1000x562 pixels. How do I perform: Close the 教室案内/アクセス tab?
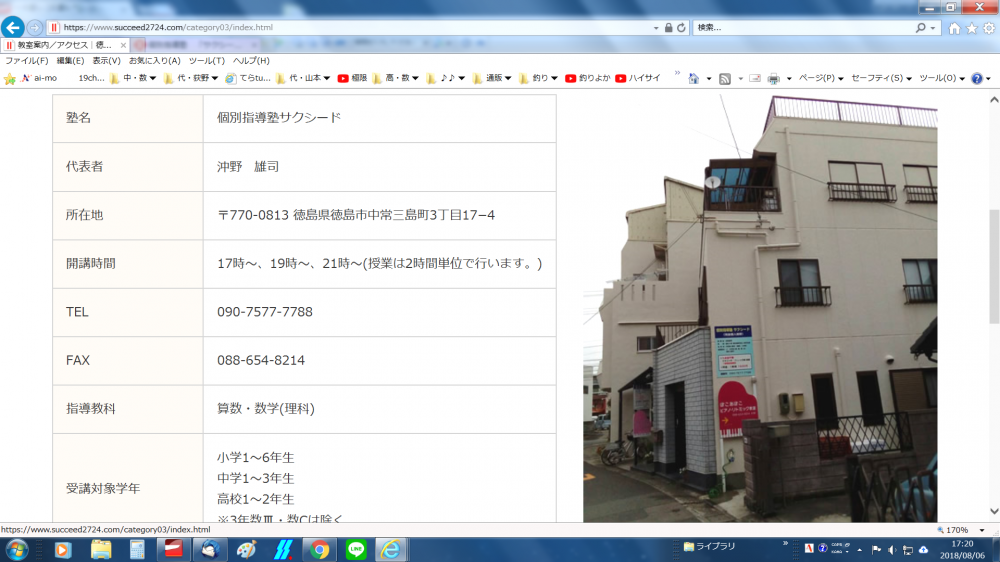tap(123, 45)
